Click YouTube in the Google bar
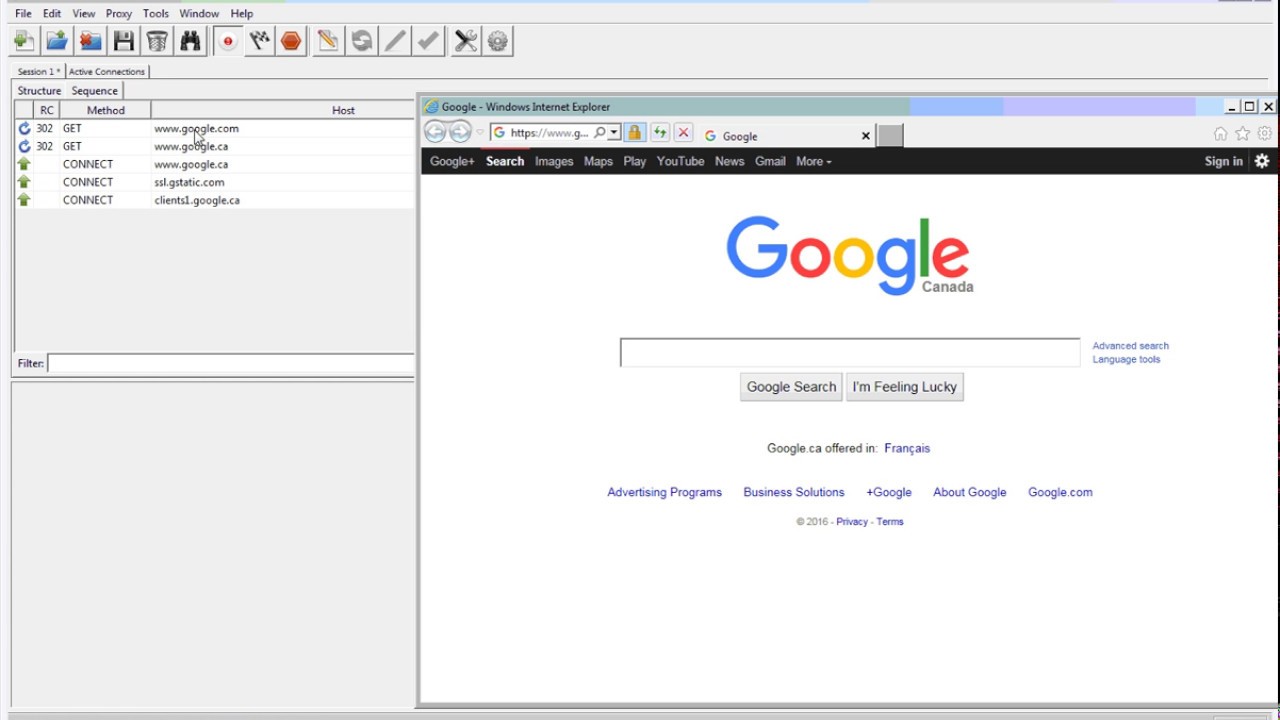1280x720 pixels. tap(680, 161)
